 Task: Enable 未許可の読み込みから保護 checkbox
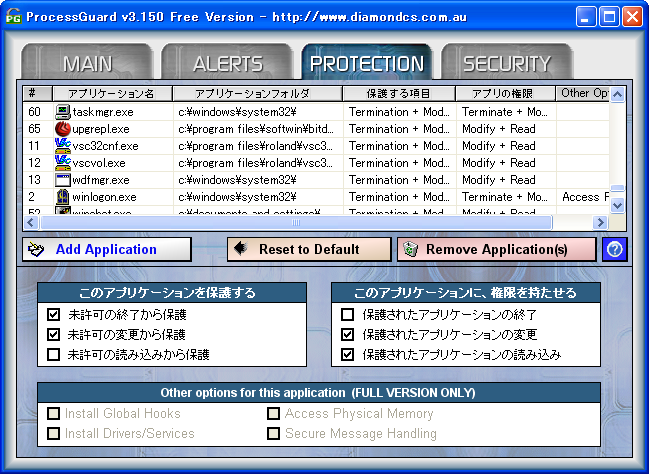pos(53,355)
